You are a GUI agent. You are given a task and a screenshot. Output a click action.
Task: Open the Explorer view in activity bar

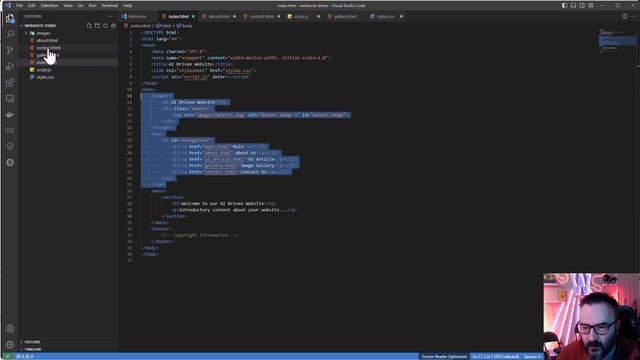click(10, 19)
